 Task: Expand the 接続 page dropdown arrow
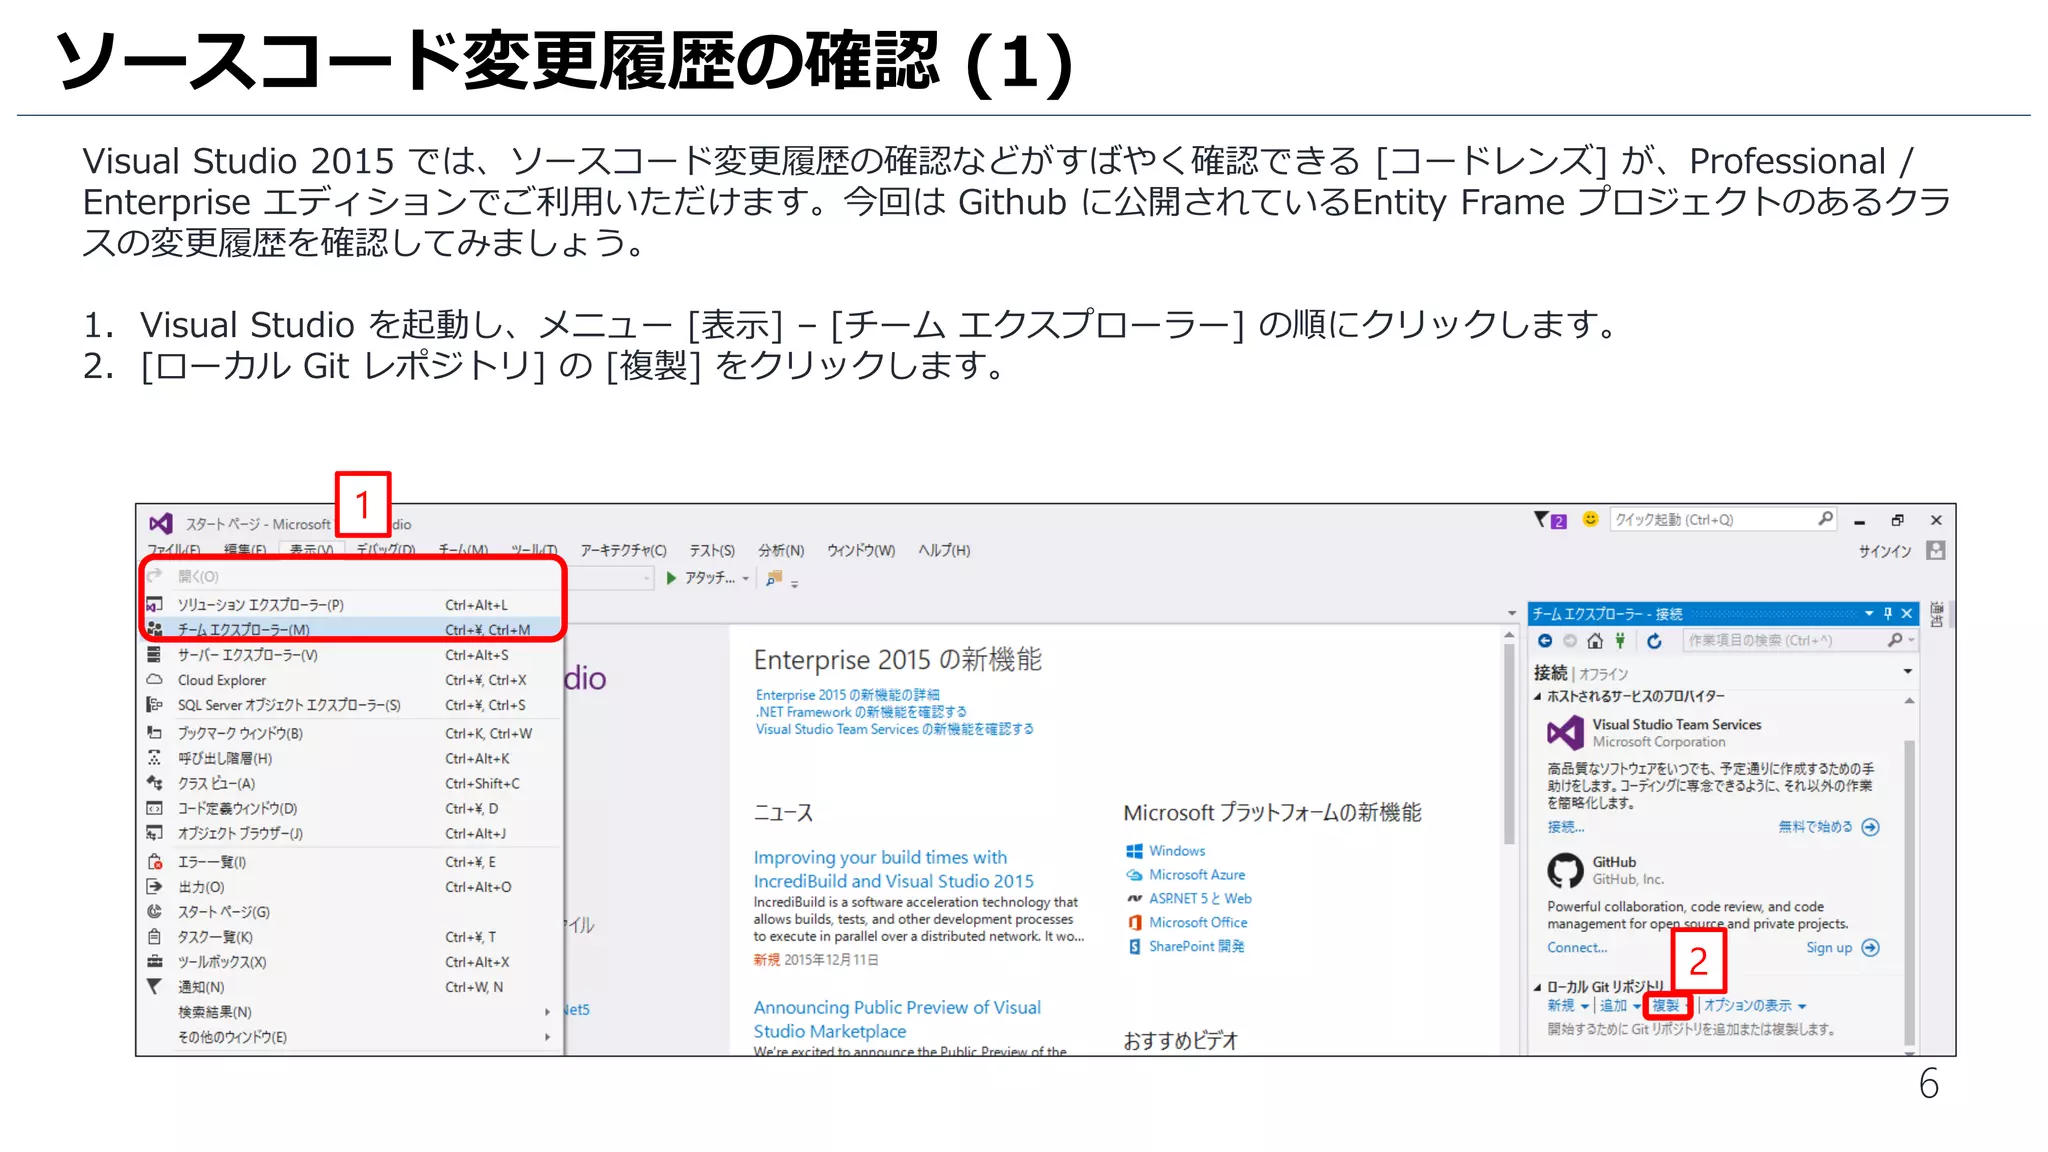[1907, 672]
